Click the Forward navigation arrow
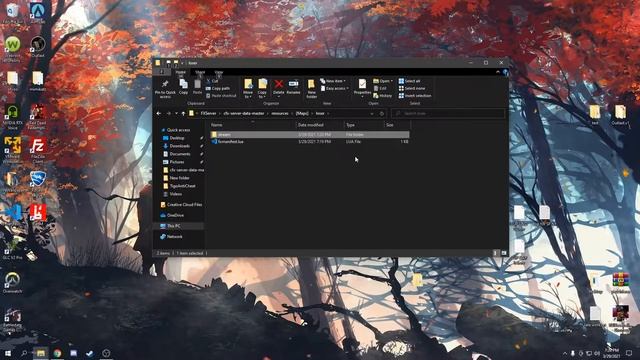This screenshot has width=640, height=360. (169, 113)
